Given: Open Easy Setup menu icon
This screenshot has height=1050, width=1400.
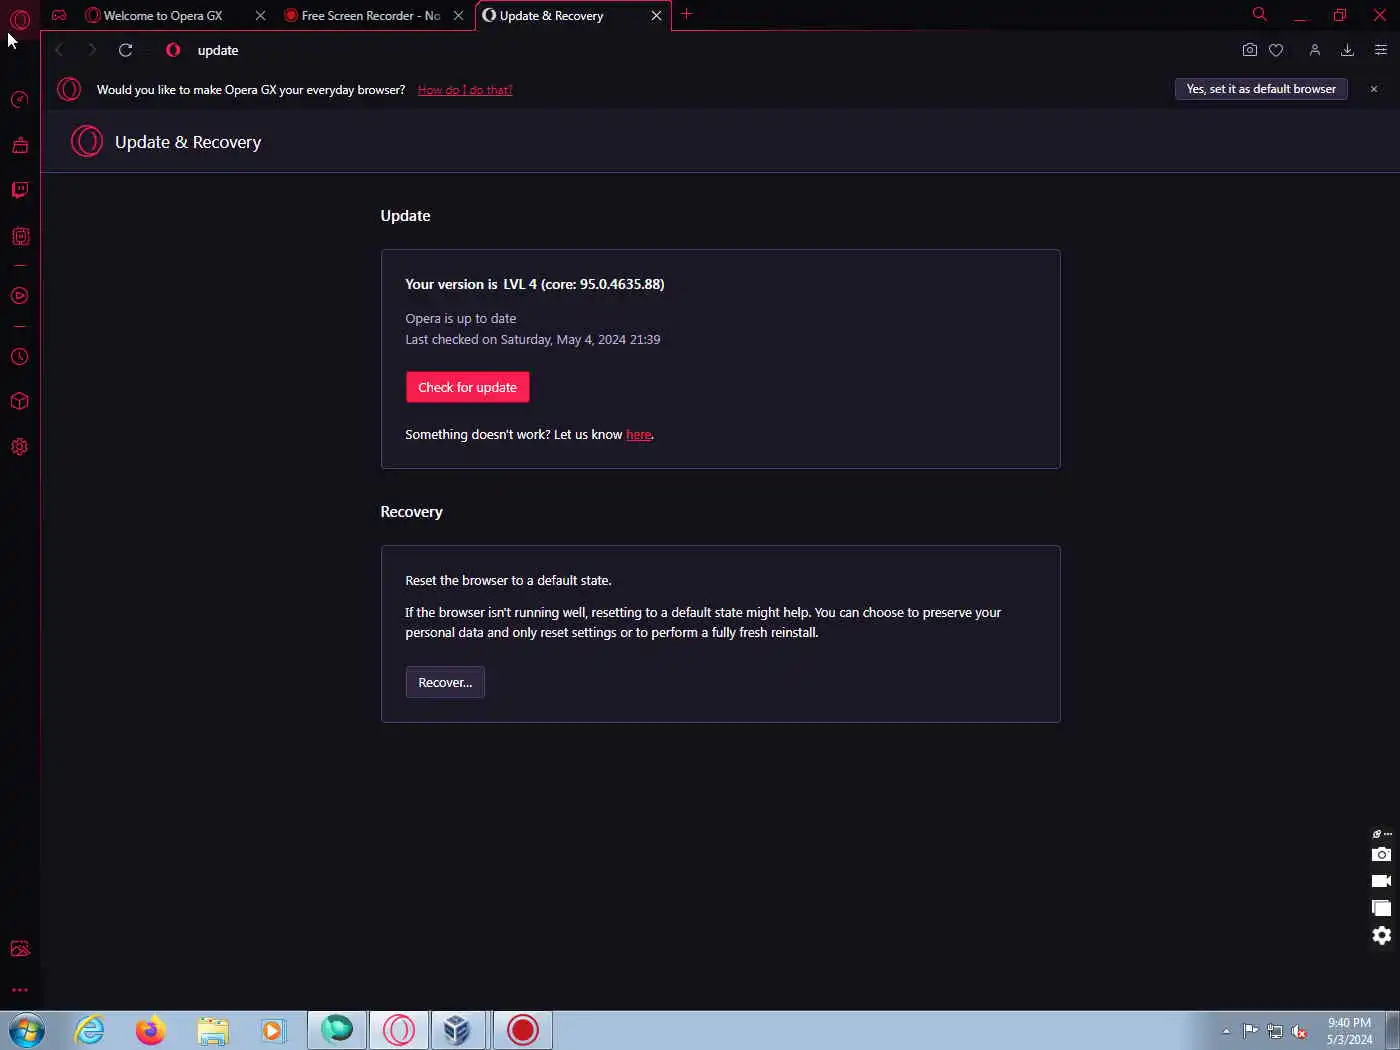Looking at the screenshot, I should pos(1381,50).
